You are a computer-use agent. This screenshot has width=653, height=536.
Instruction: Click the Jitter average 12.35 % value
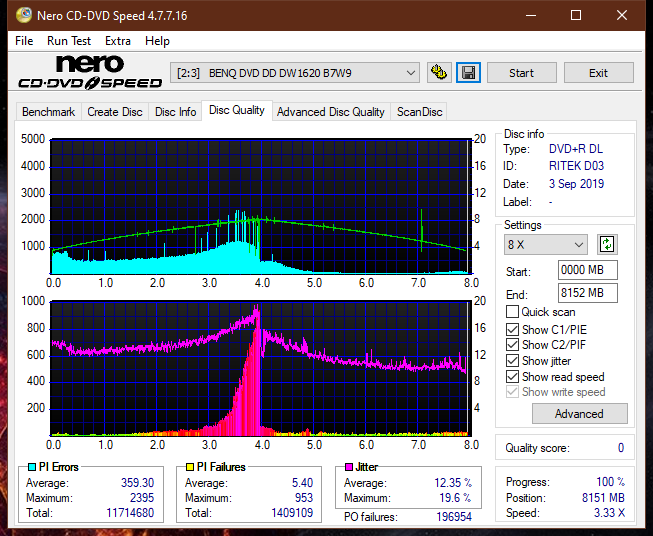tap(453, 483)
